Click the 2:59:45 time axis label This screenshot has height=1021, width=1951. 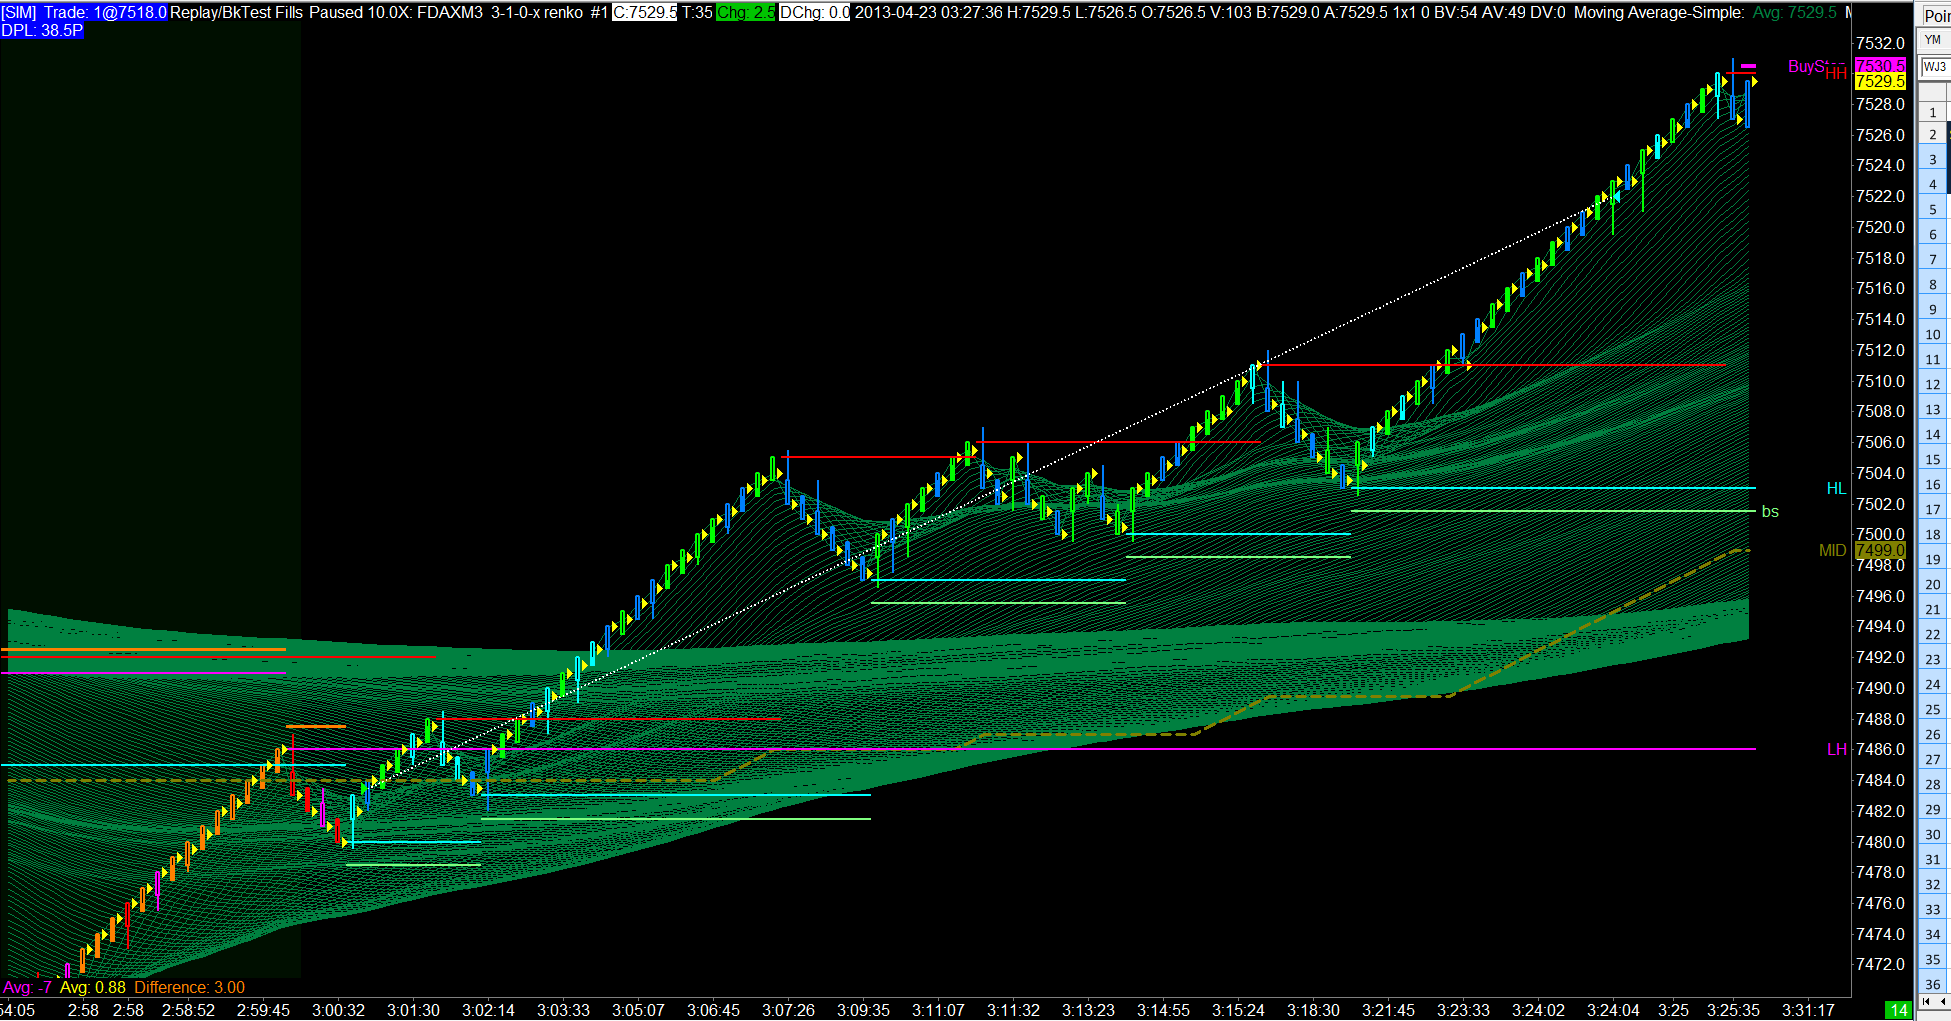[263, 1010]
